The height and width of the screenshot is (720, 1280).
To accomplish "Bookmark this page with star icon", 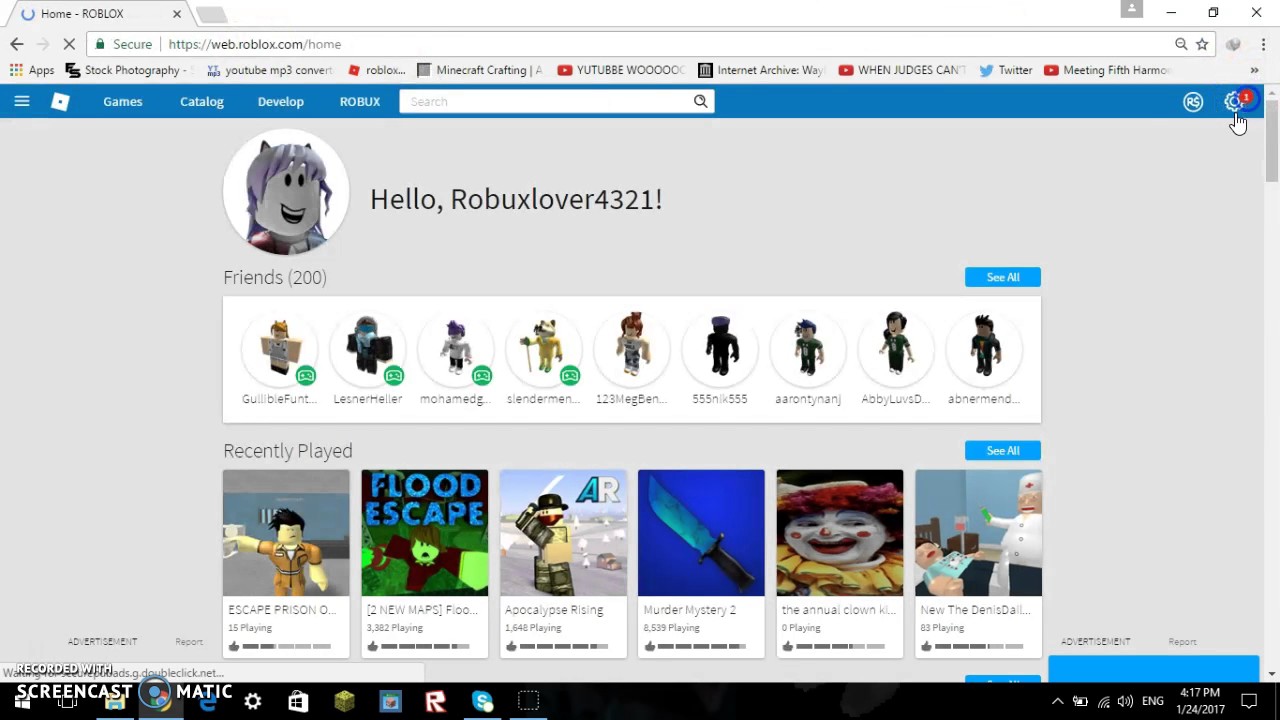I will click(1202, 44).
